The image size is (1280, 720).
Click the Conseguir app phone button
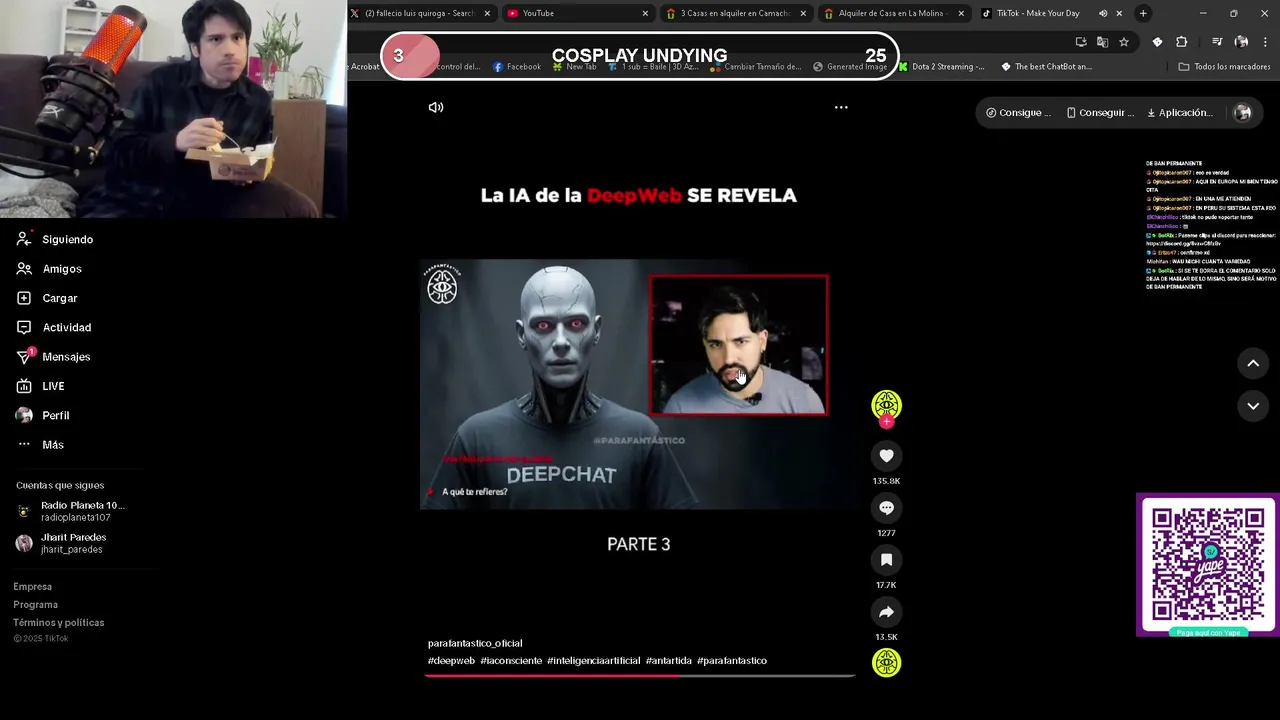coord(1100,113)
